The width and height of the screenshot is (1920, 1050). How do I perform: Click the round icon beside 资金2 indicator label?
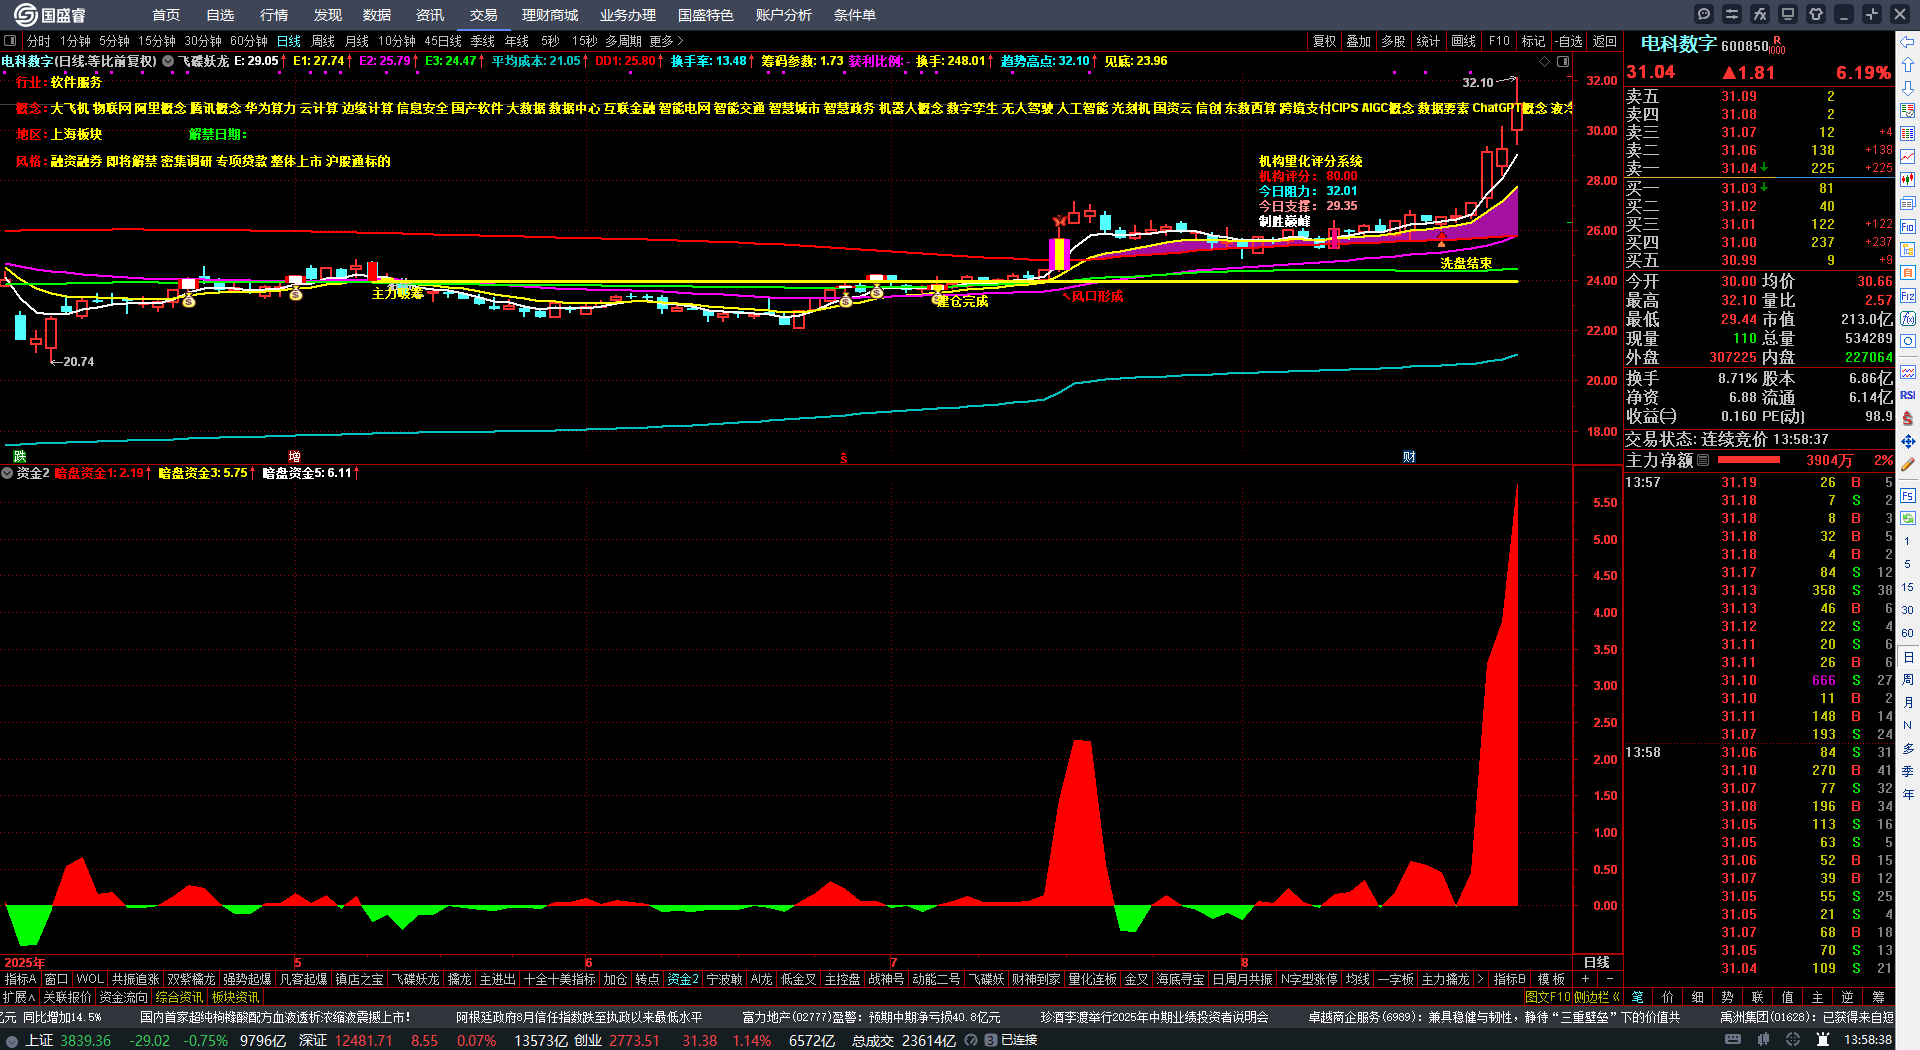(7, 473)
